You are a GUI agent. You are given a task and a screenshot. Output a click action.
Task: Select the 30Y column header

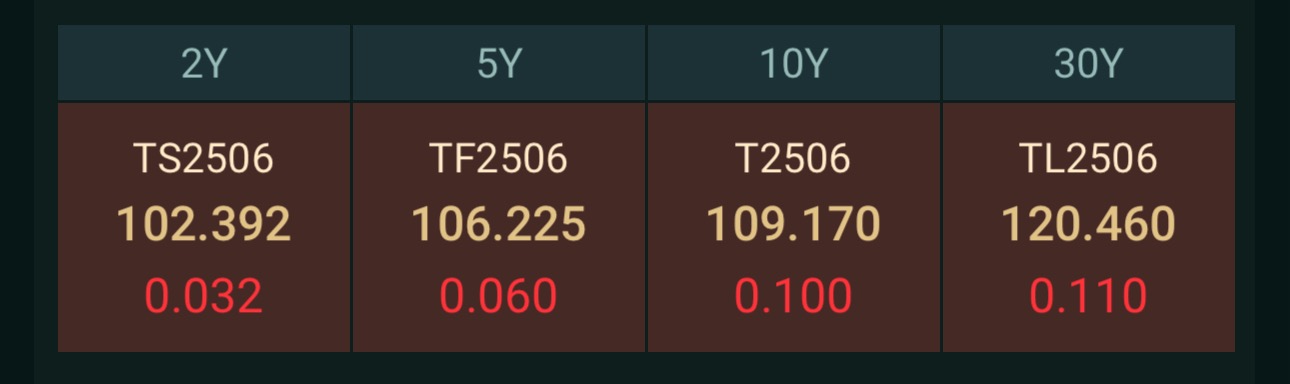pos(1089,64)
